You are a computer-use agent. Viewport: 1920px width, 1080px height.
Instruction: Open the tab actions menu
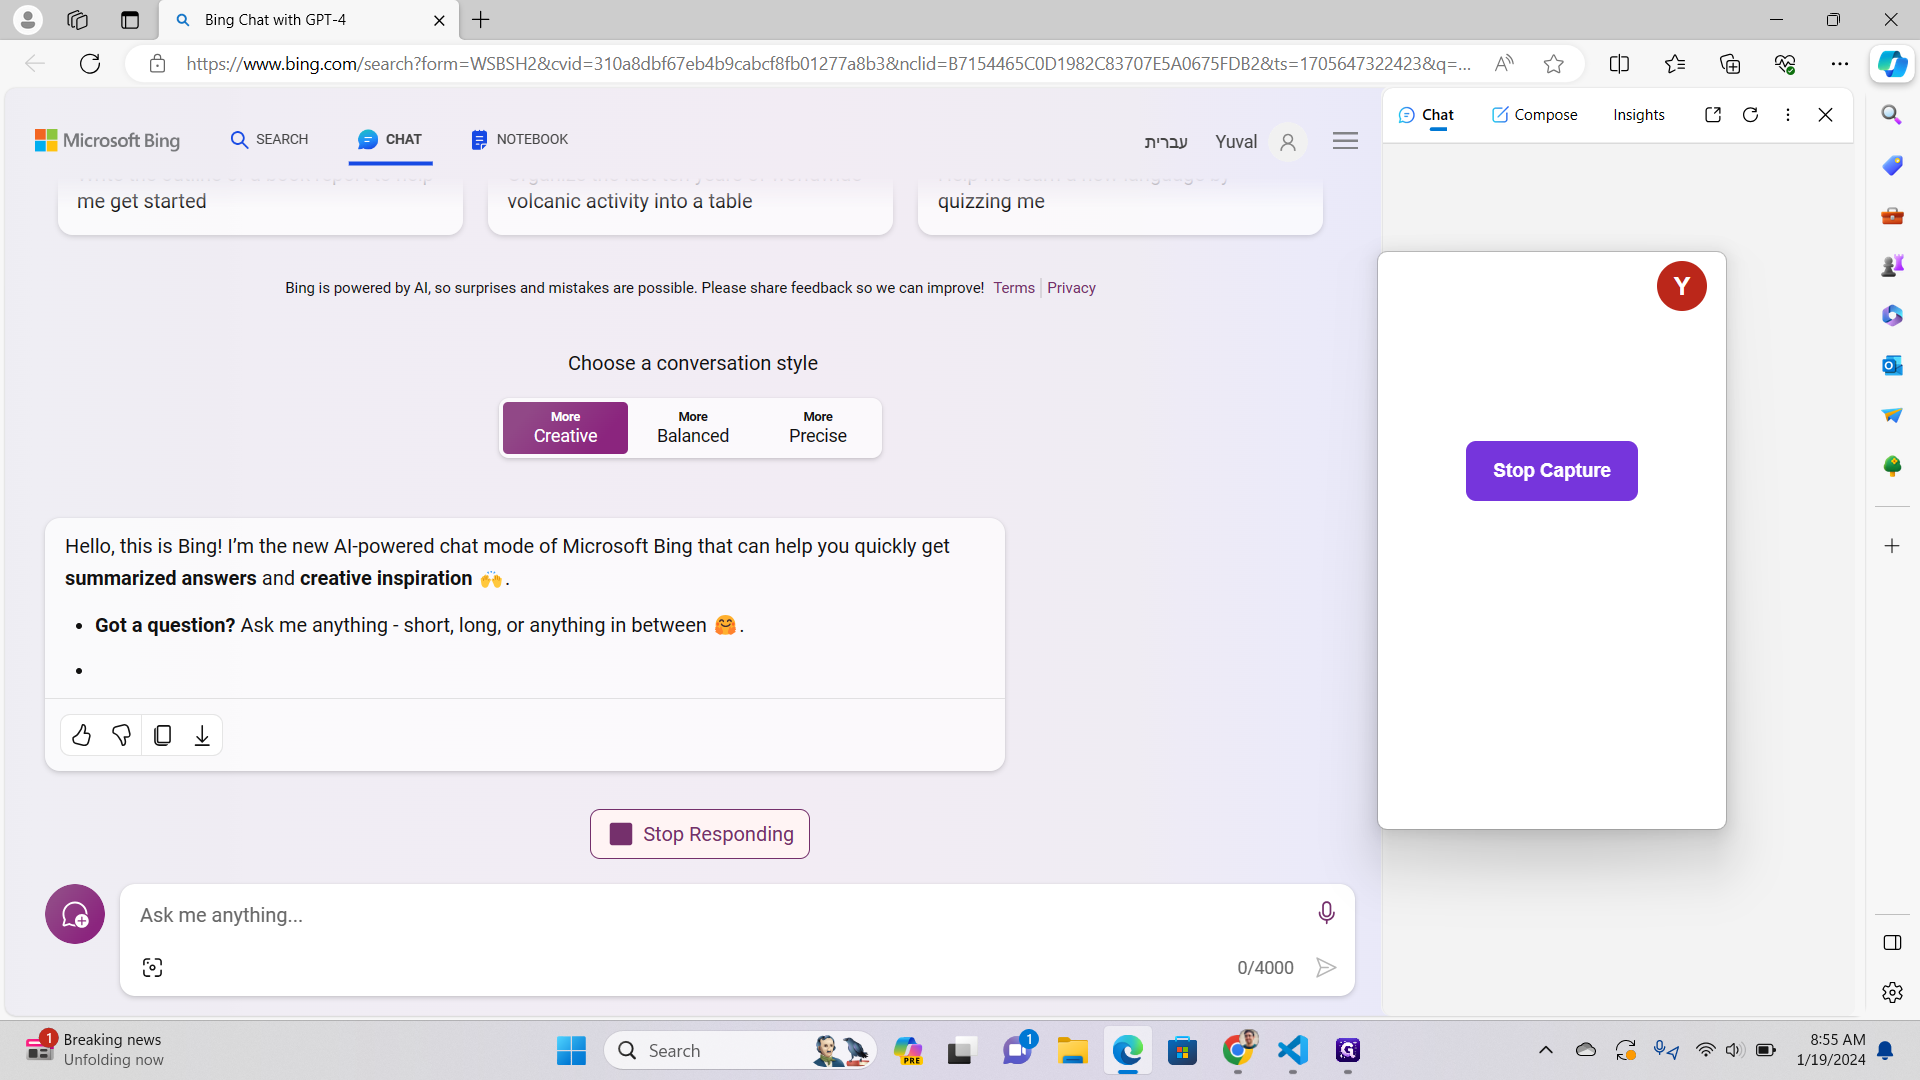point(130,20)
